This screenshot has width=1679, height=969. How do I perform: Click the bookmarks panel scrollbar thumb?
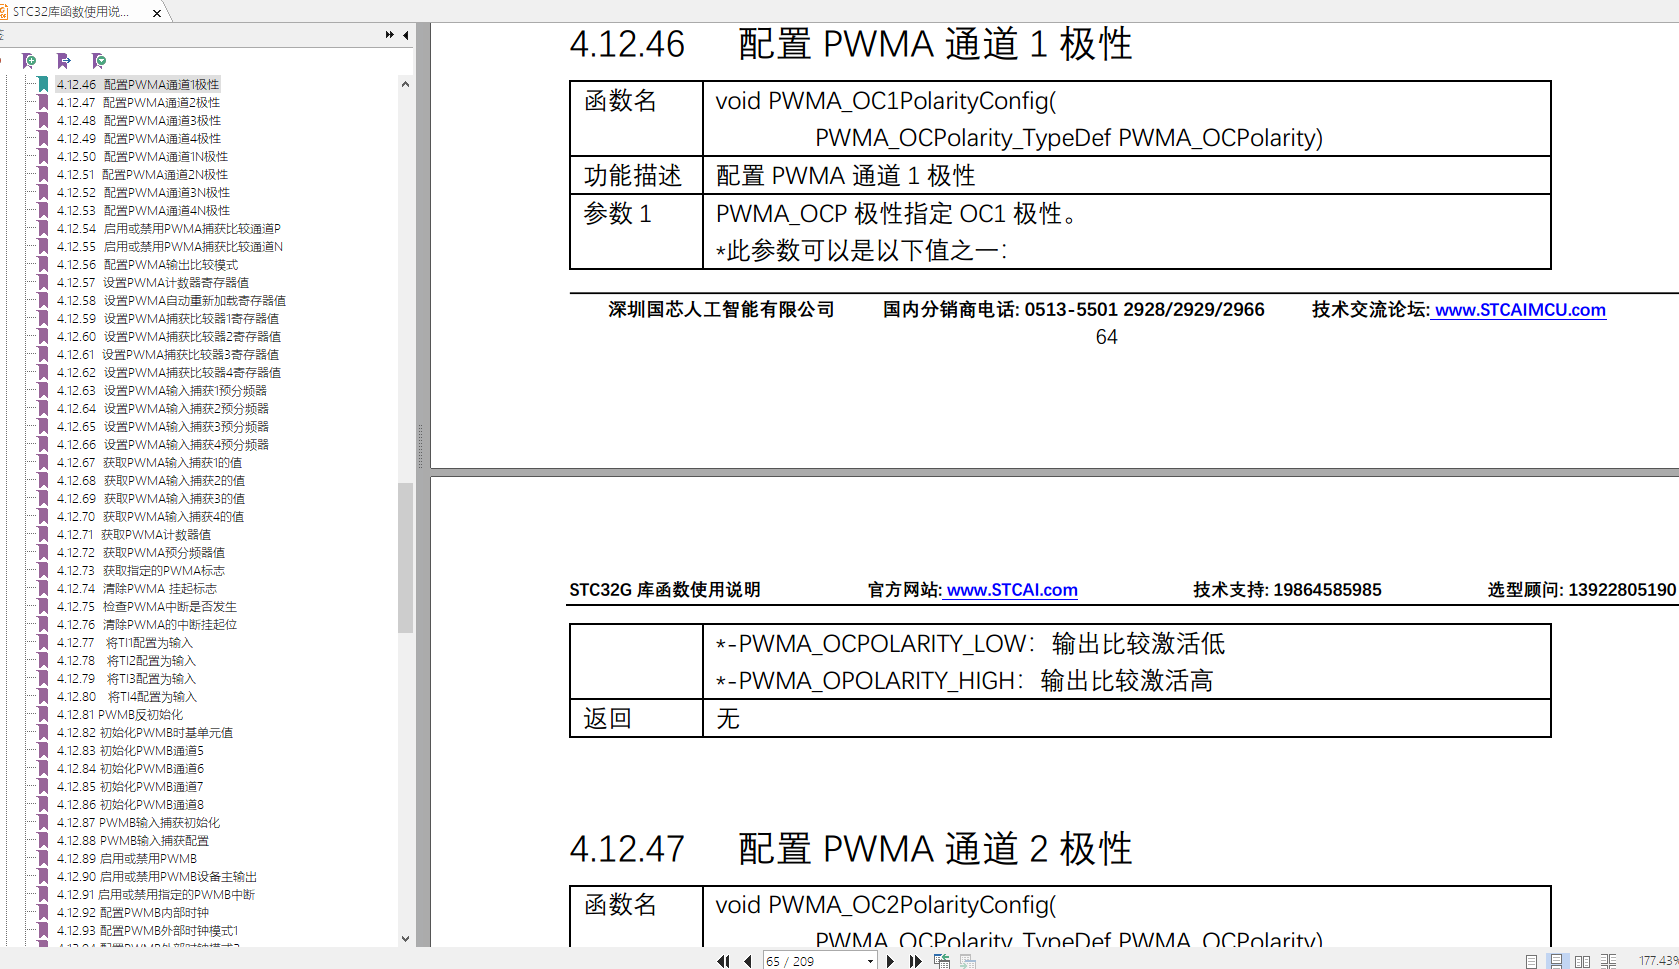pyautogui.click(x=405, y=558)
